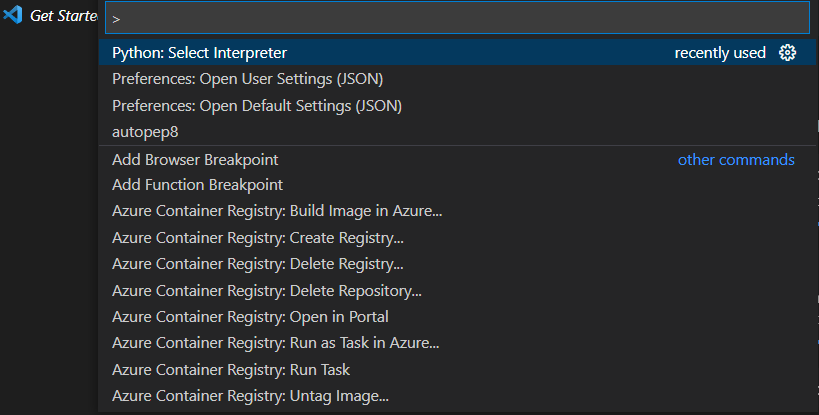Switch to the Get Started tab

point(63,18)
